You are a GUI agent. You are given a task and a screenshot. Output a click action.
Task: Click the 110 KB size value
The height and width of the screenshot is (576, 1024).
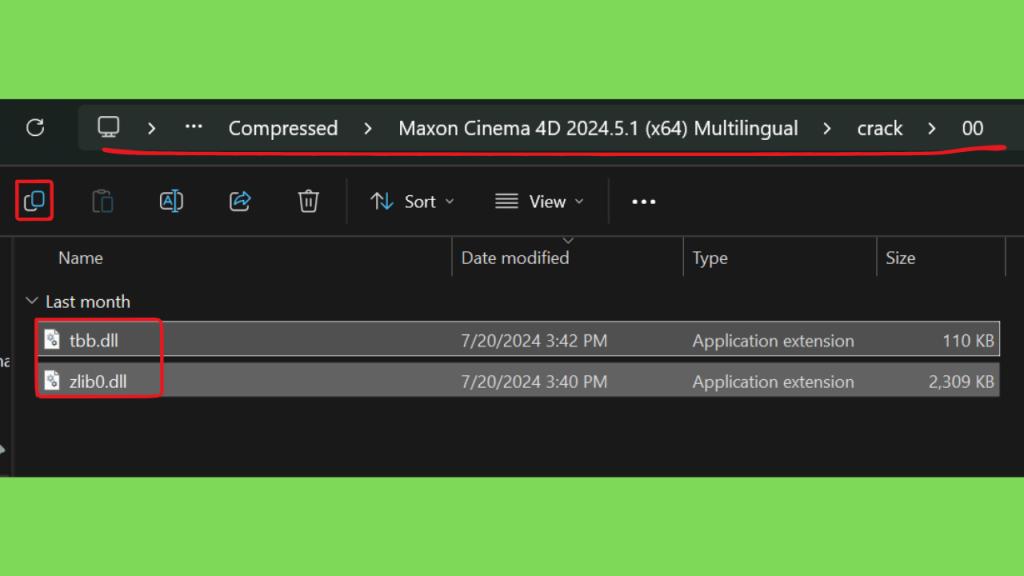(x=968, y=340)
